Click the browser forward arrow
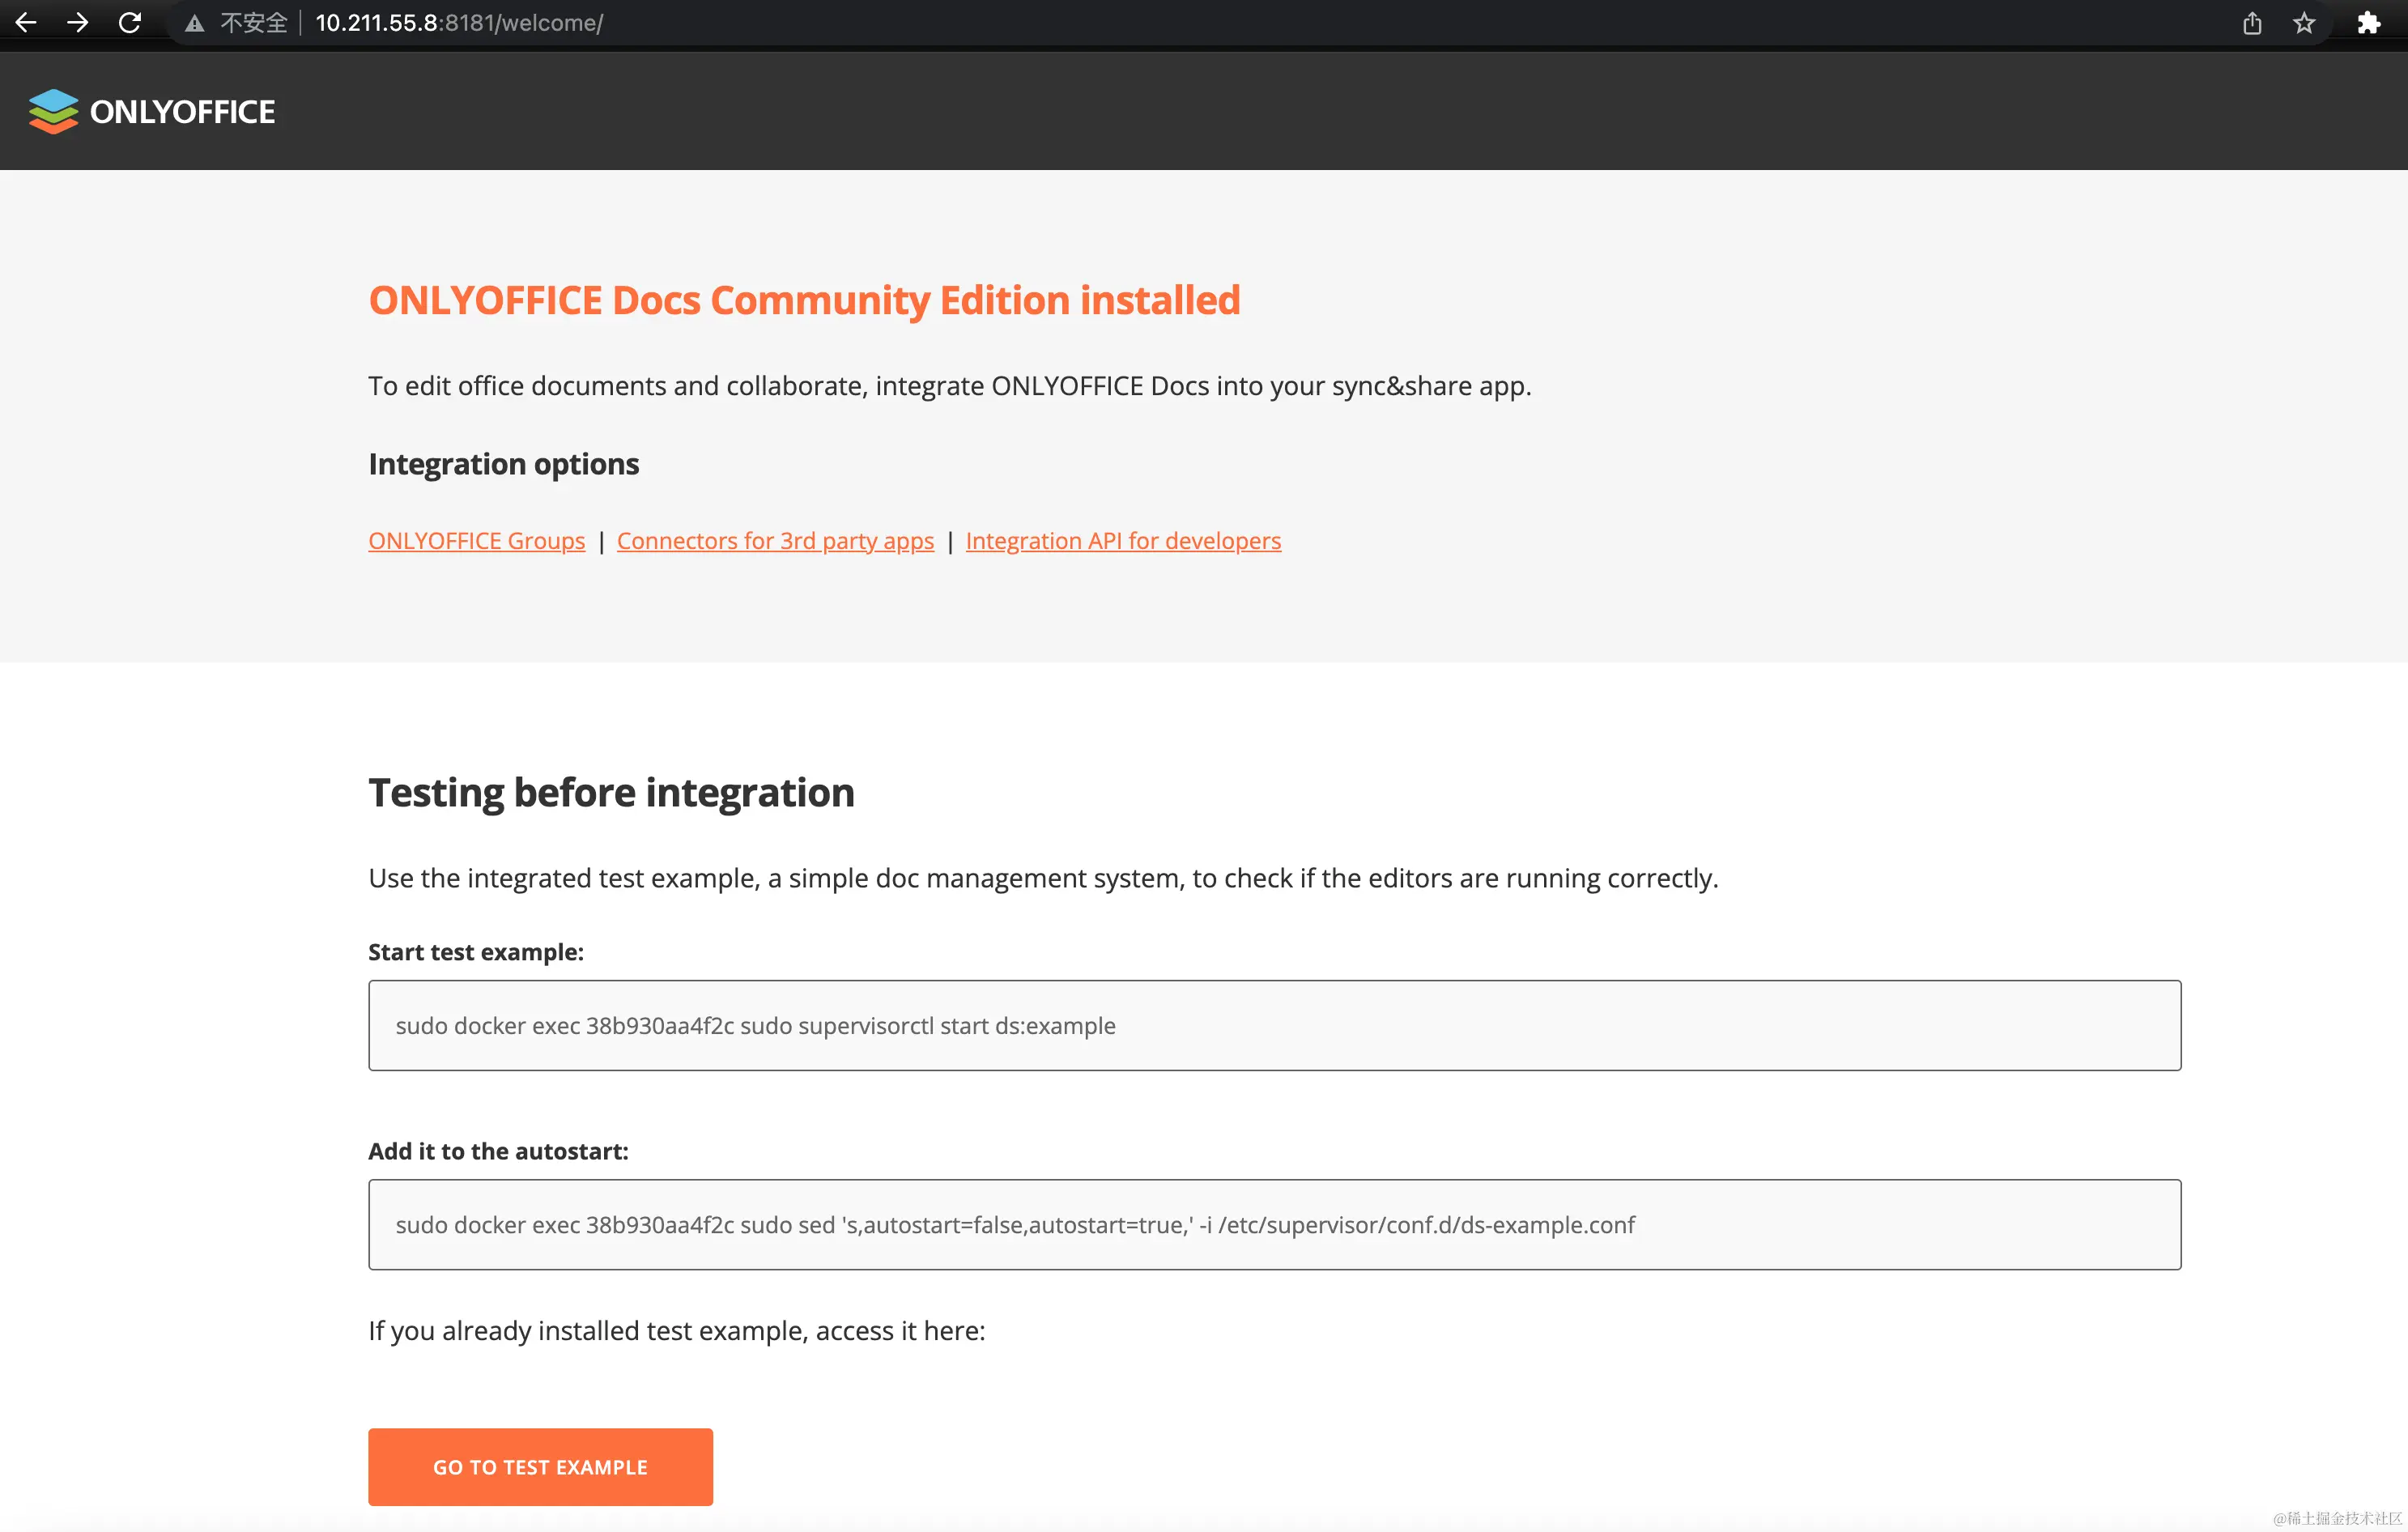2408x1532 pixels. coord(78,22)
